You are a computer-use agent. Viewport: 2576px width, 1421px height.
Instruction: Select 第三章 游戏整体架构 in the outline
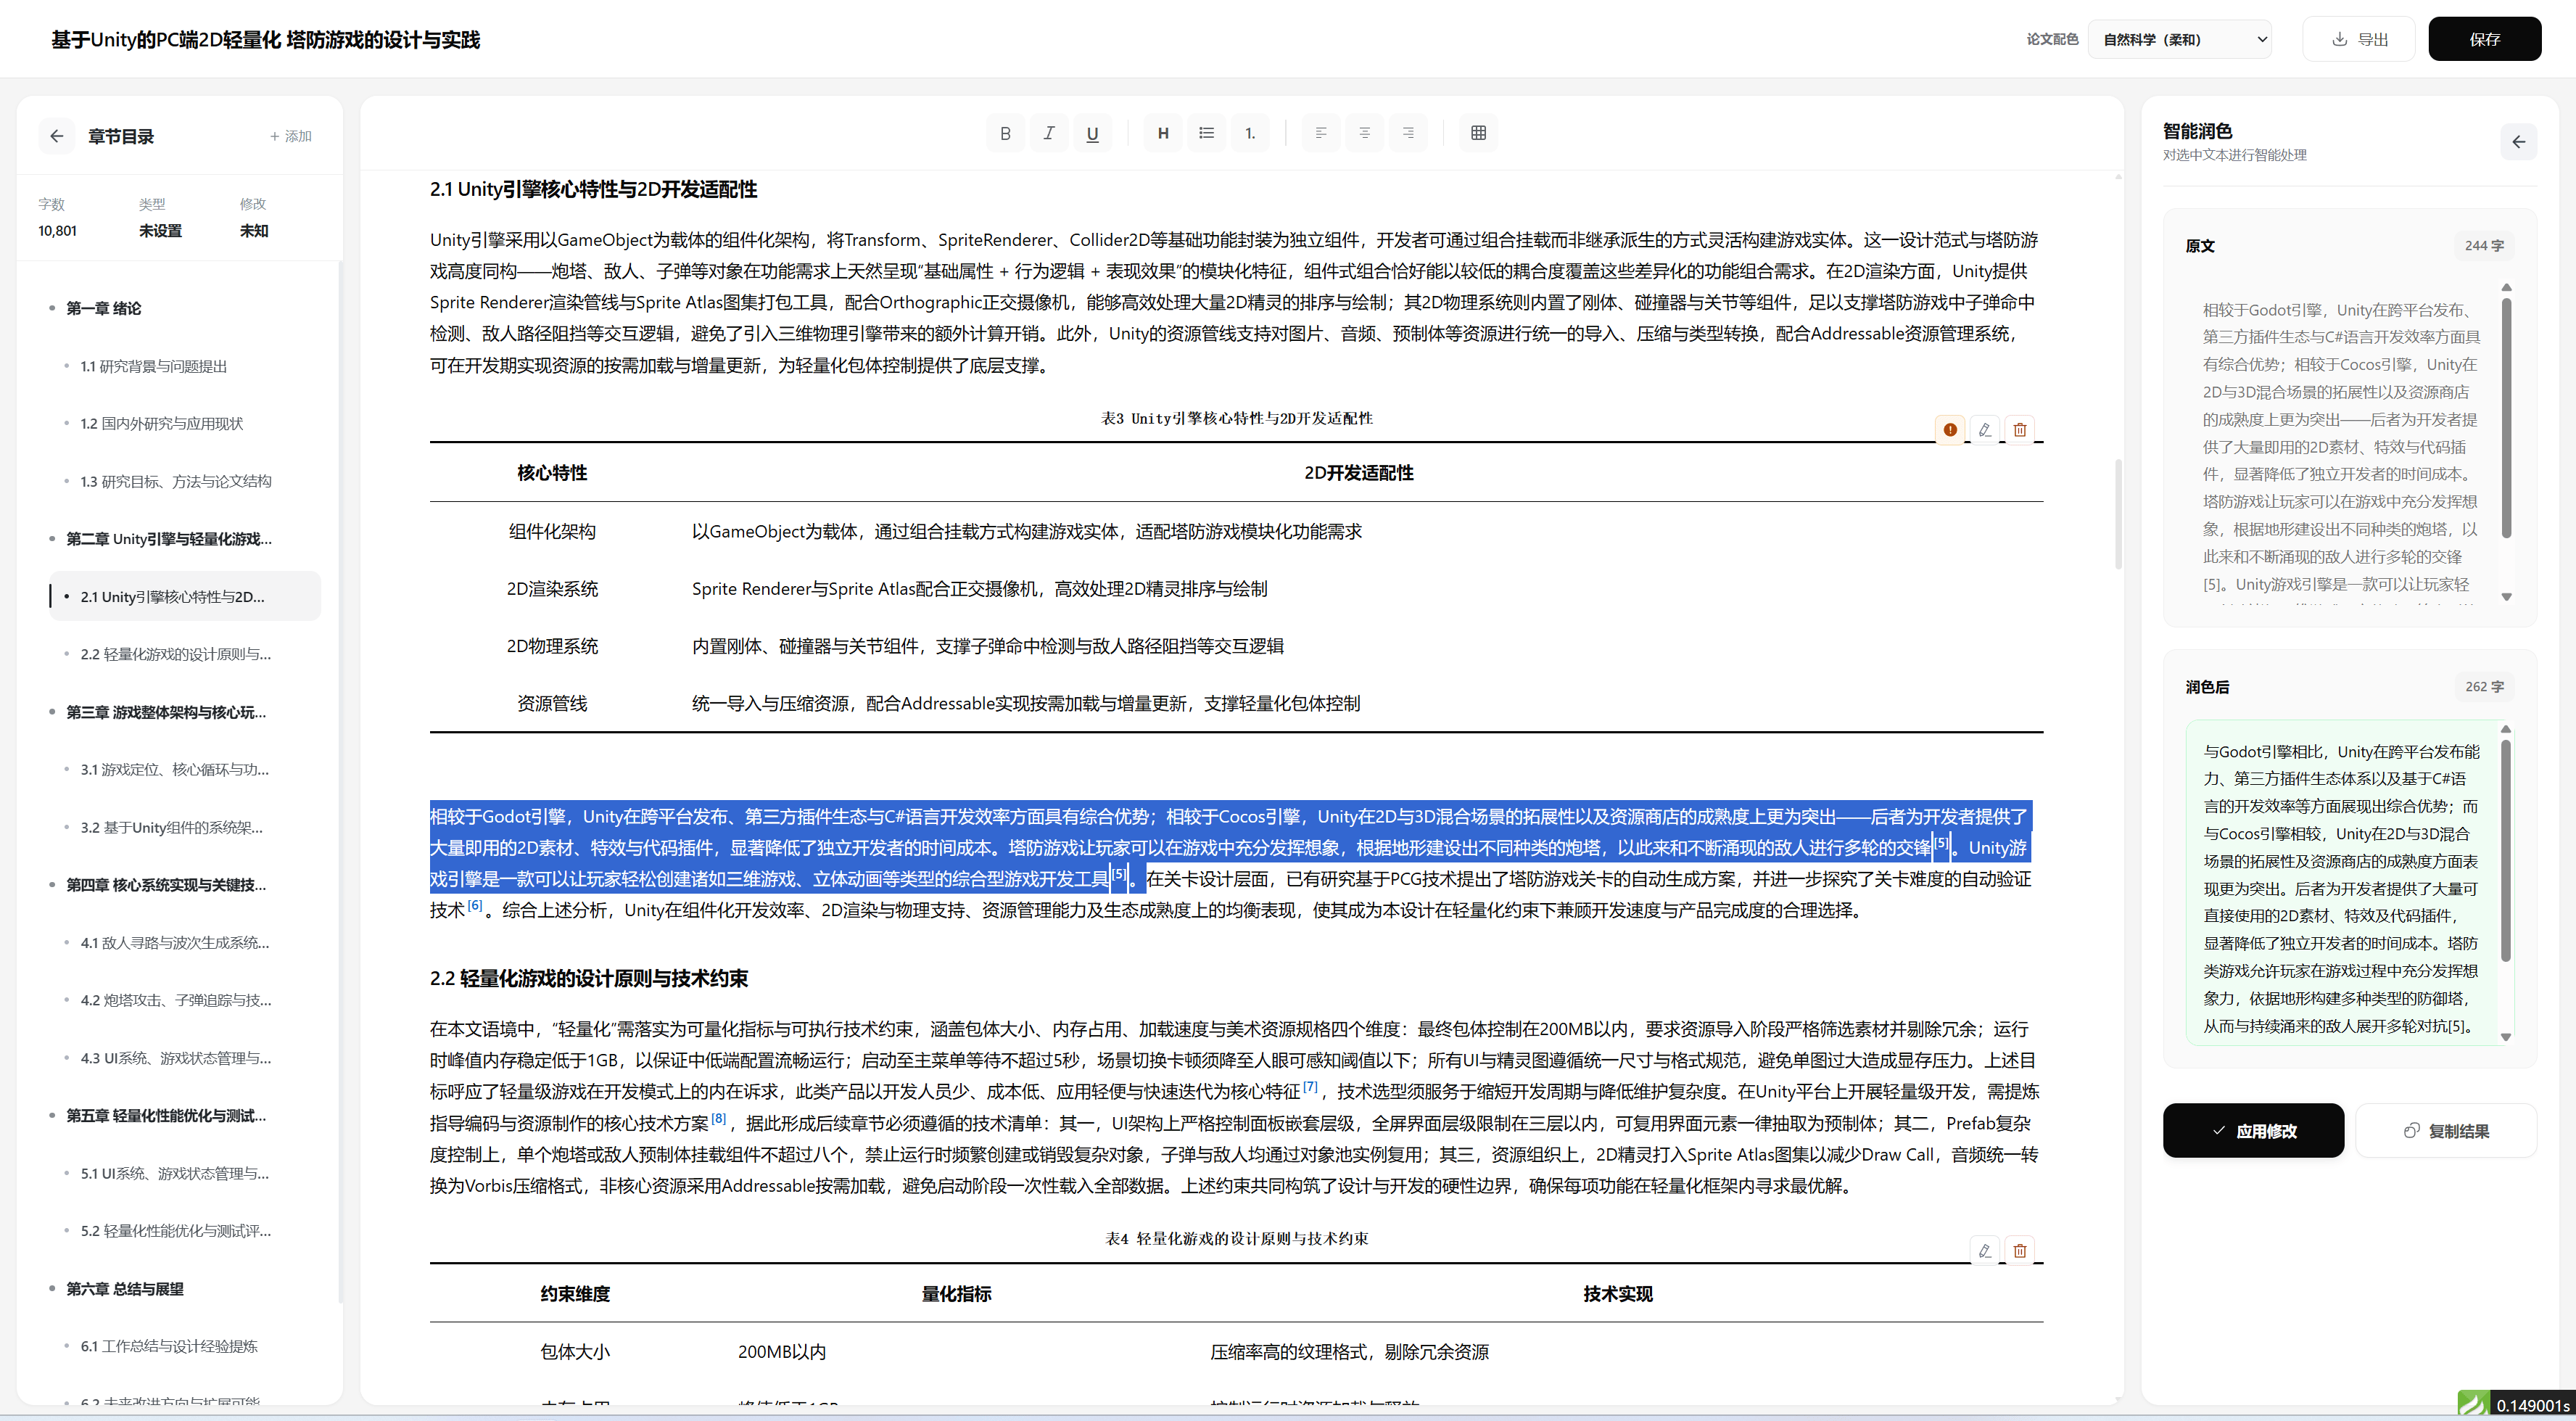tap(166, 712)
